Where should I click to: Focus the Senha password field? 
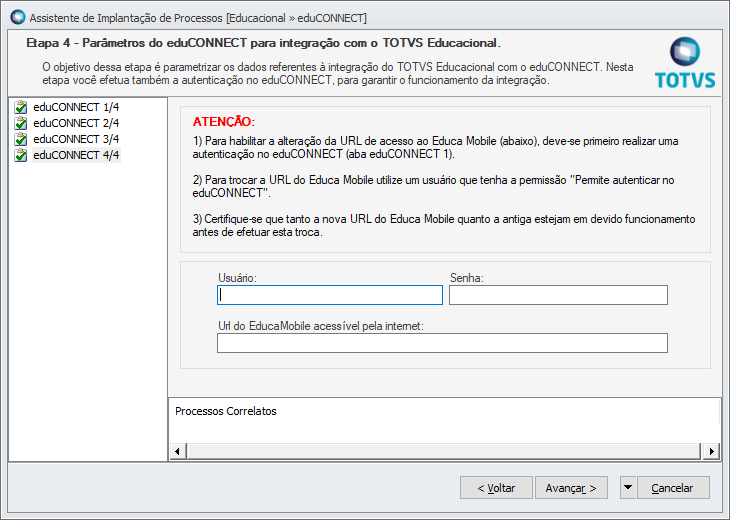click(558, 295)
